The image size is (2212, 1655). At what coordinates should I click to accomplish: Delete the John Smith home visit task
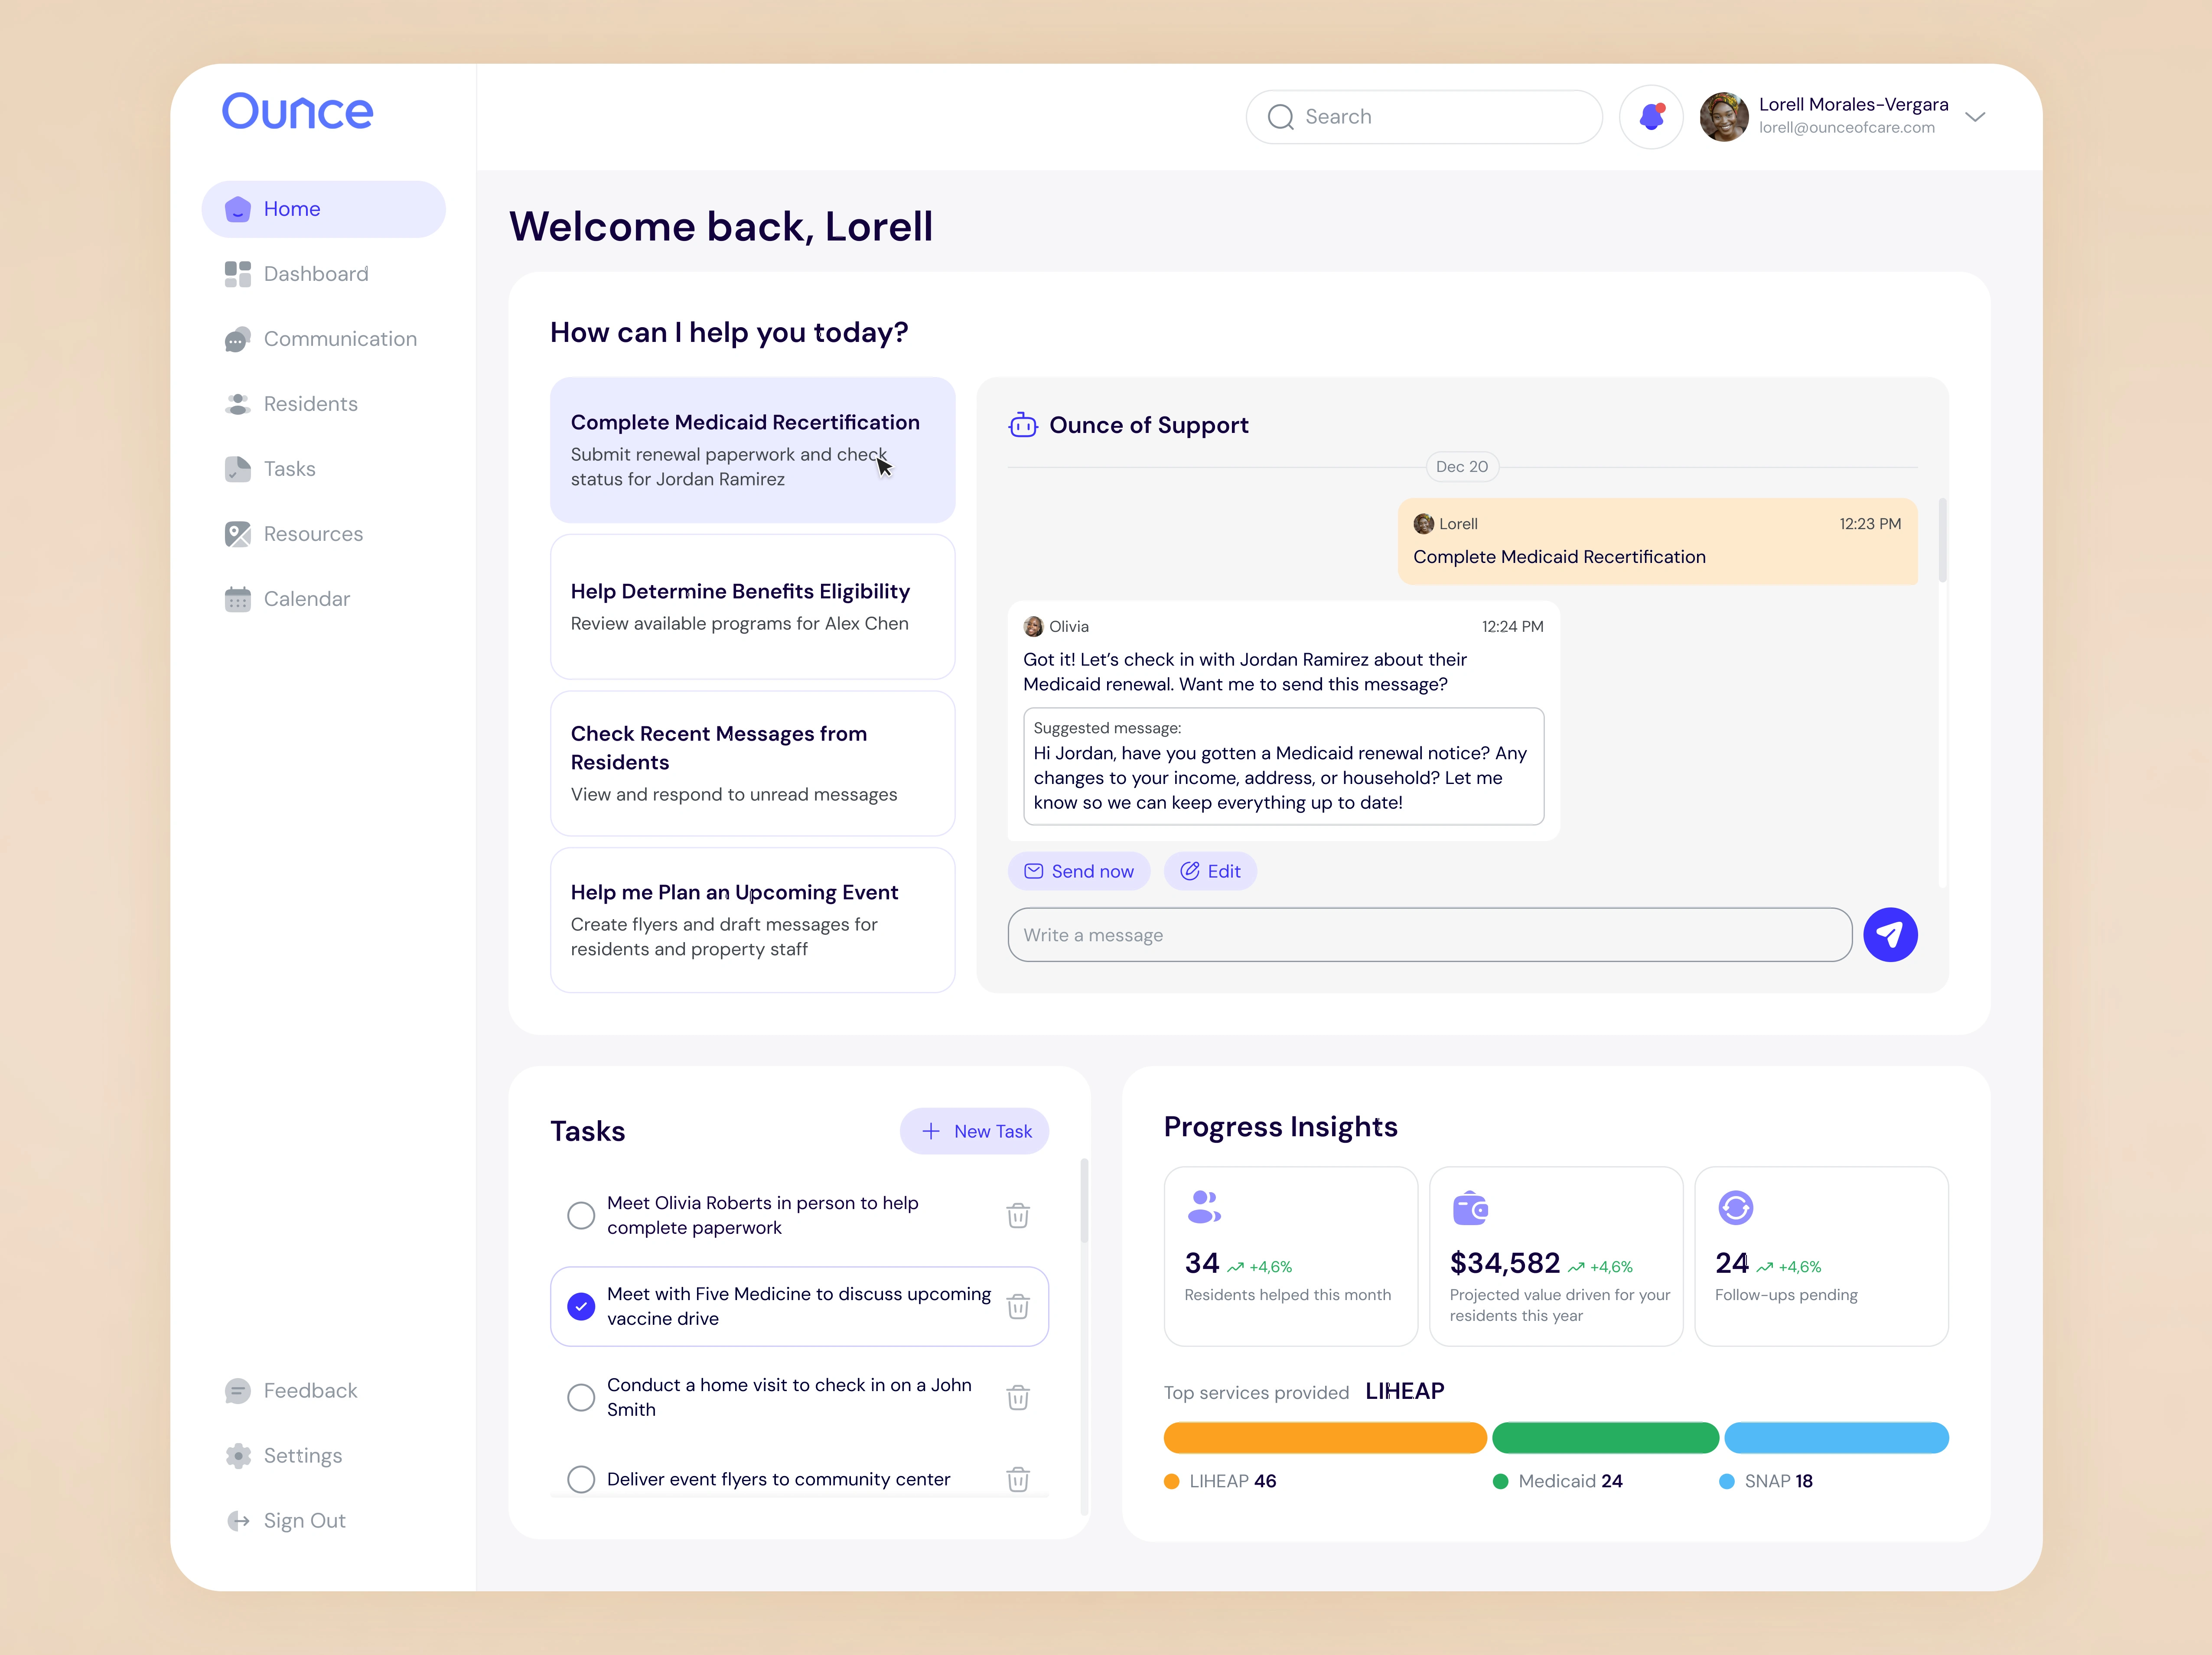point(1018,1397)
